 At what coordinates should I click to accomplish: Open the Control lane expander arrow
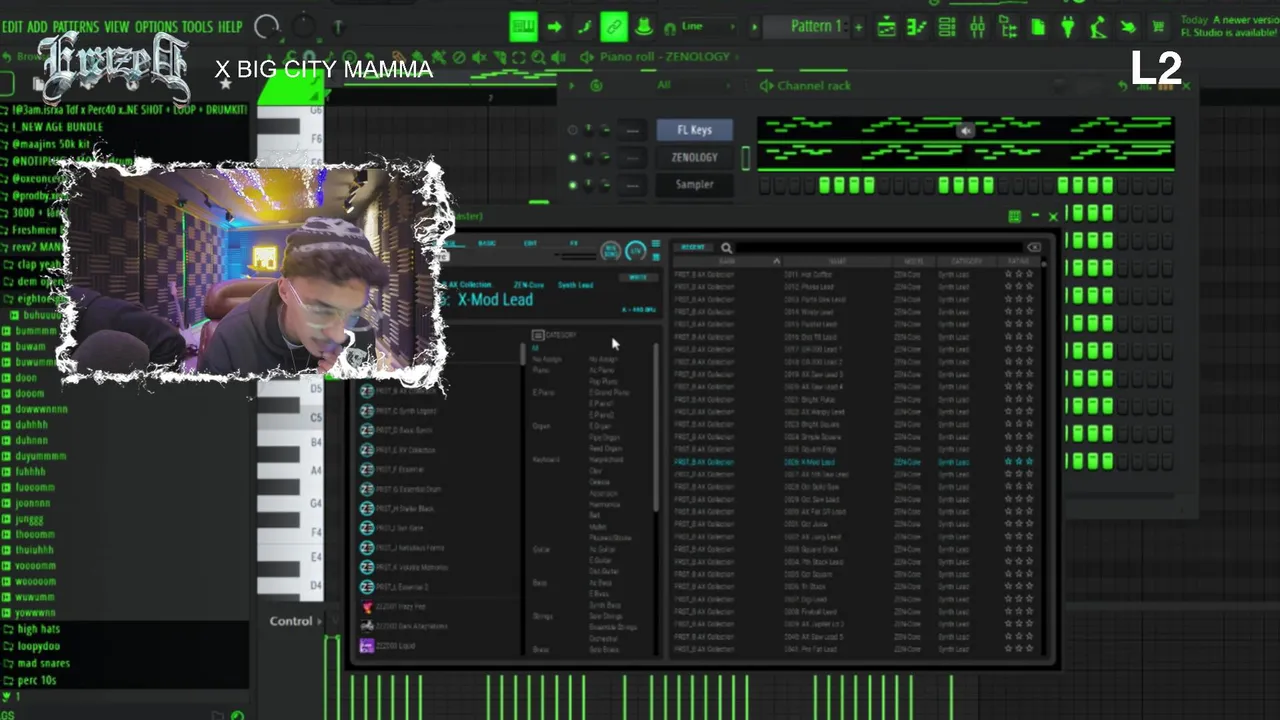pyautogui.click(x=320, y=621)
